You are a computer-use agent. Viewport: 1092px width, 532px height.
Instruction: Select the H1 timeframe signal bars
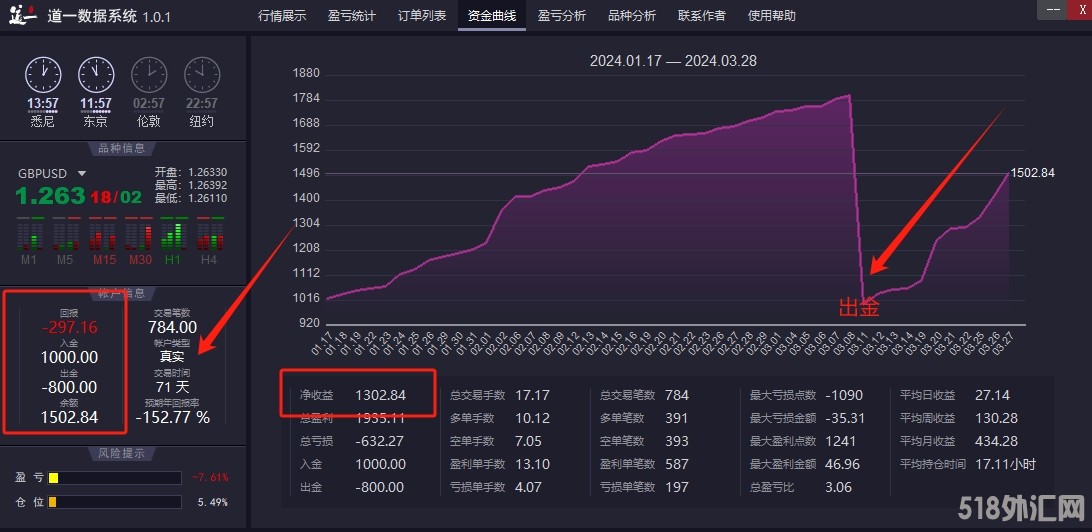[x=173, y=236]
